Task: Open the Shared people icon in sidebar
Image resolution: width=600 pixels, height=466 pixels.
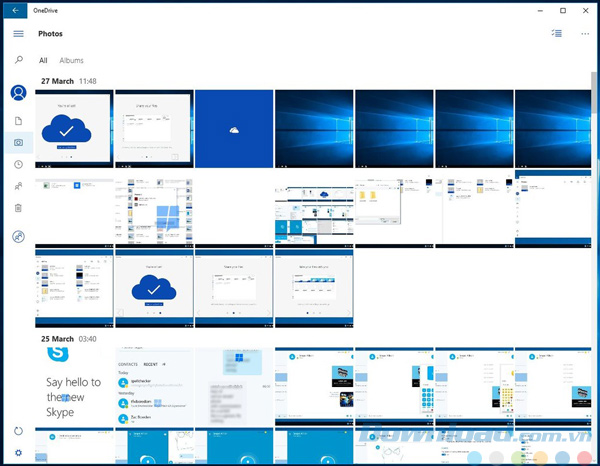Action: click(18, 186)
